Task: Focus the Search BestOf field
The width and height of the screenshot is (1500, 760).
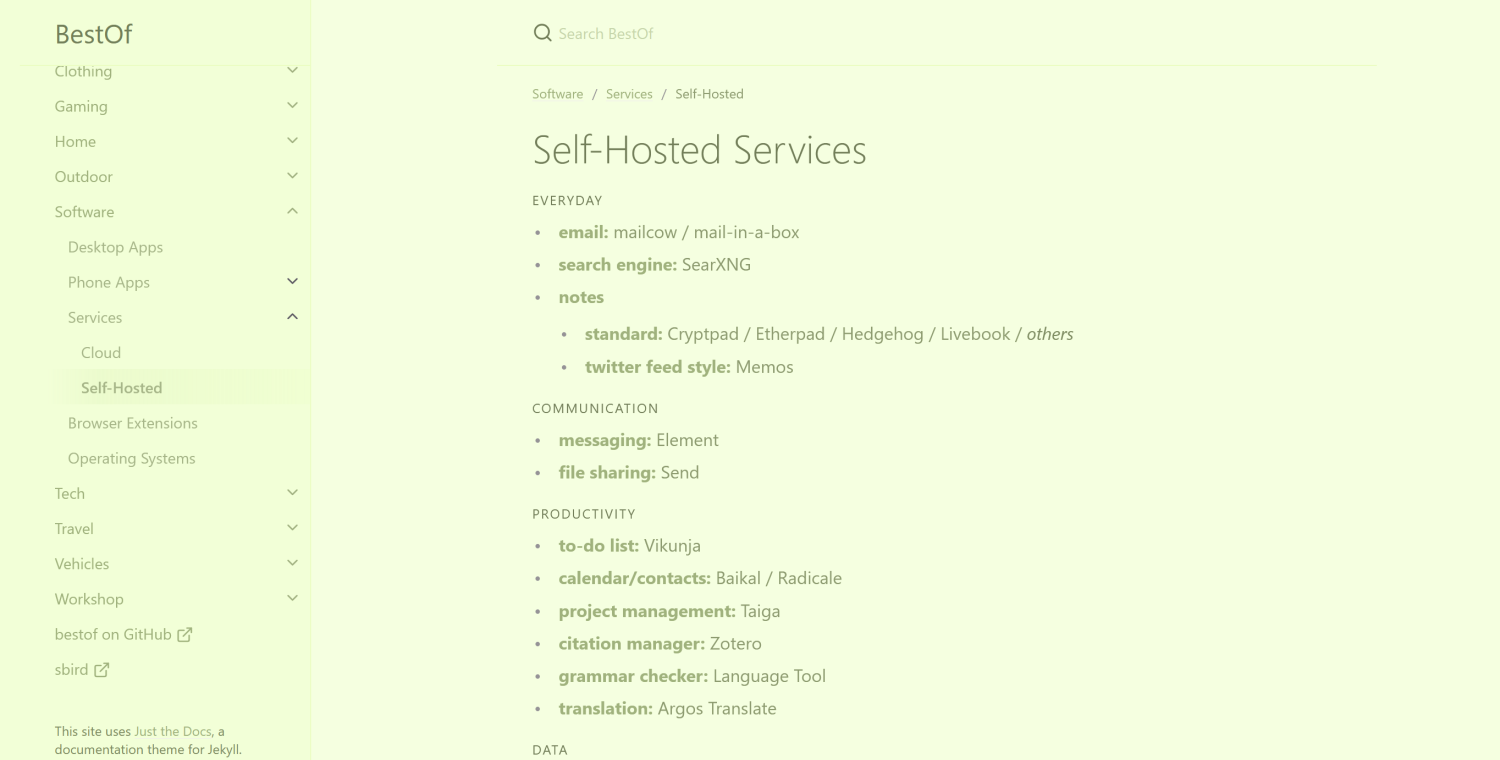Action: coord(950,33)
